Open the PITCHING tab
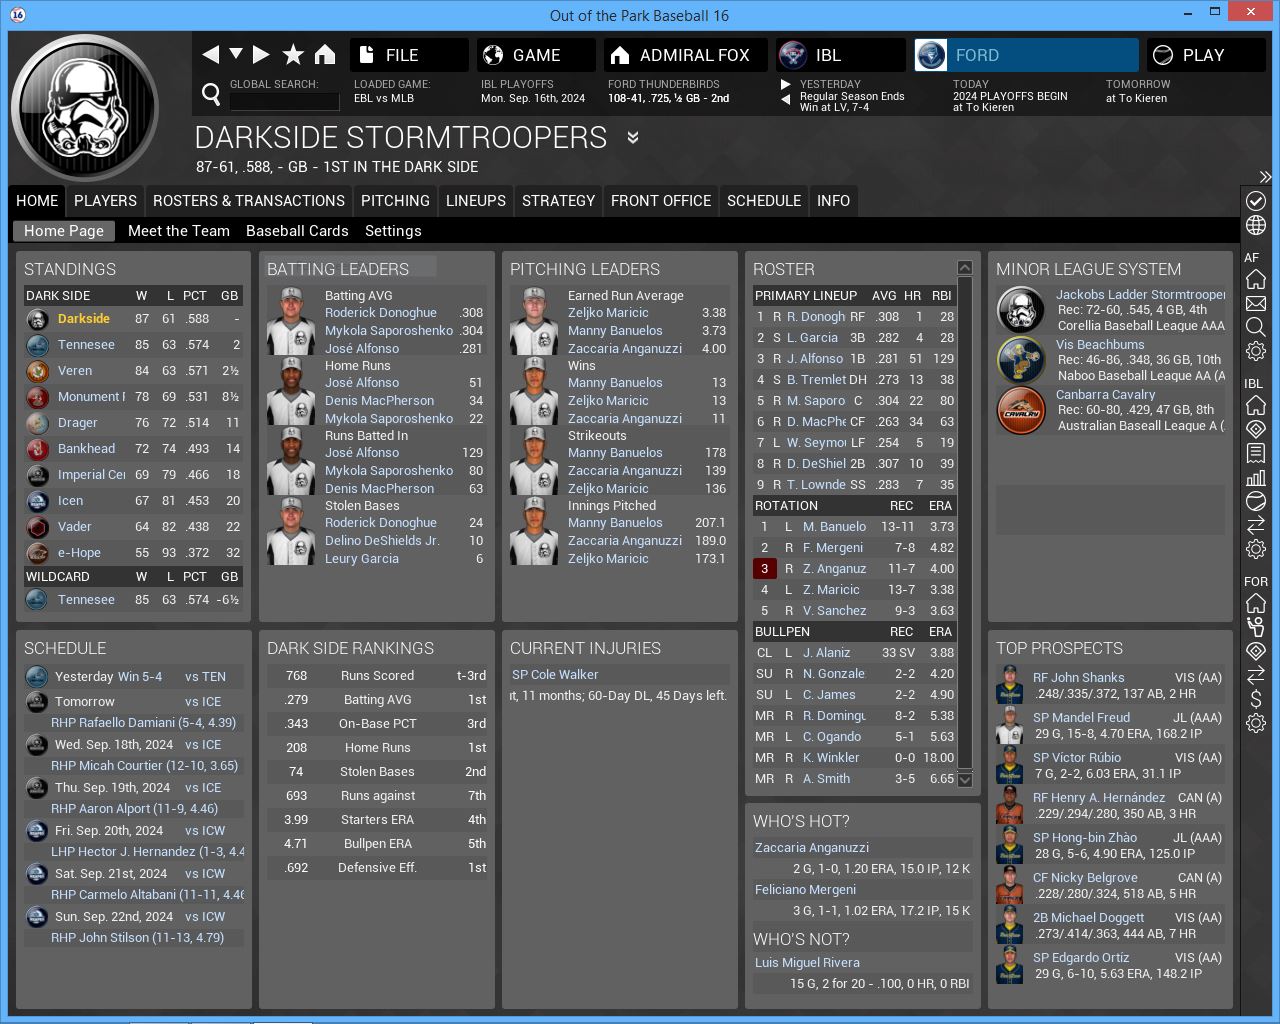This screenshot has width=1280, height=1024. tap(395, 201)
